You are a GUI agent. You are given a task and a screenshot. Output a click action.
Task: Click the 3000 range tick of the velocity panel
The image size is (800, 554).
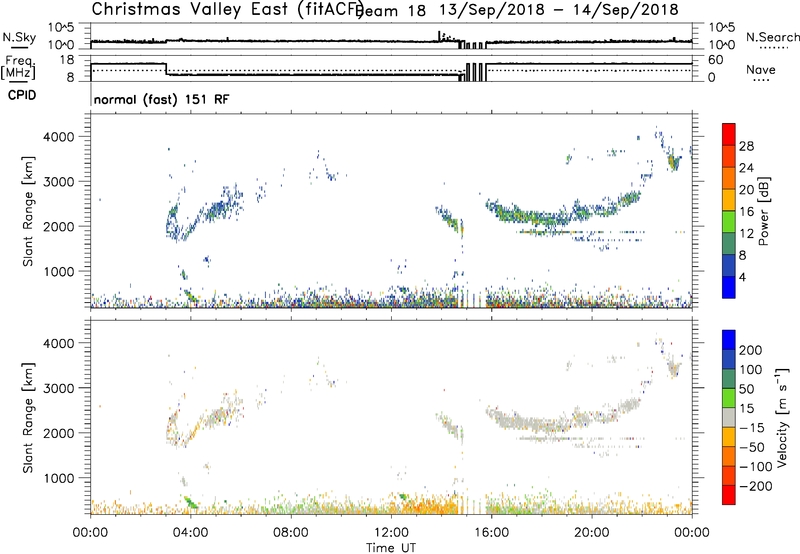59,388
